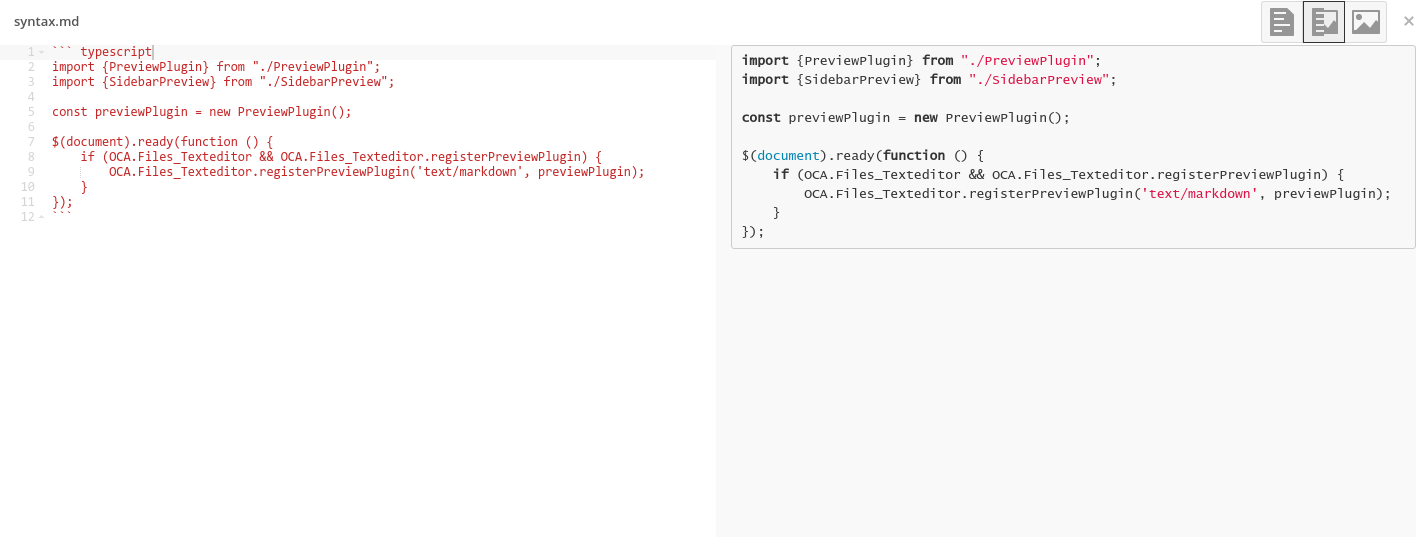
Task: Switch to text-only editor mode icon
Action: pyautogui.click(x=1281, y=21)
